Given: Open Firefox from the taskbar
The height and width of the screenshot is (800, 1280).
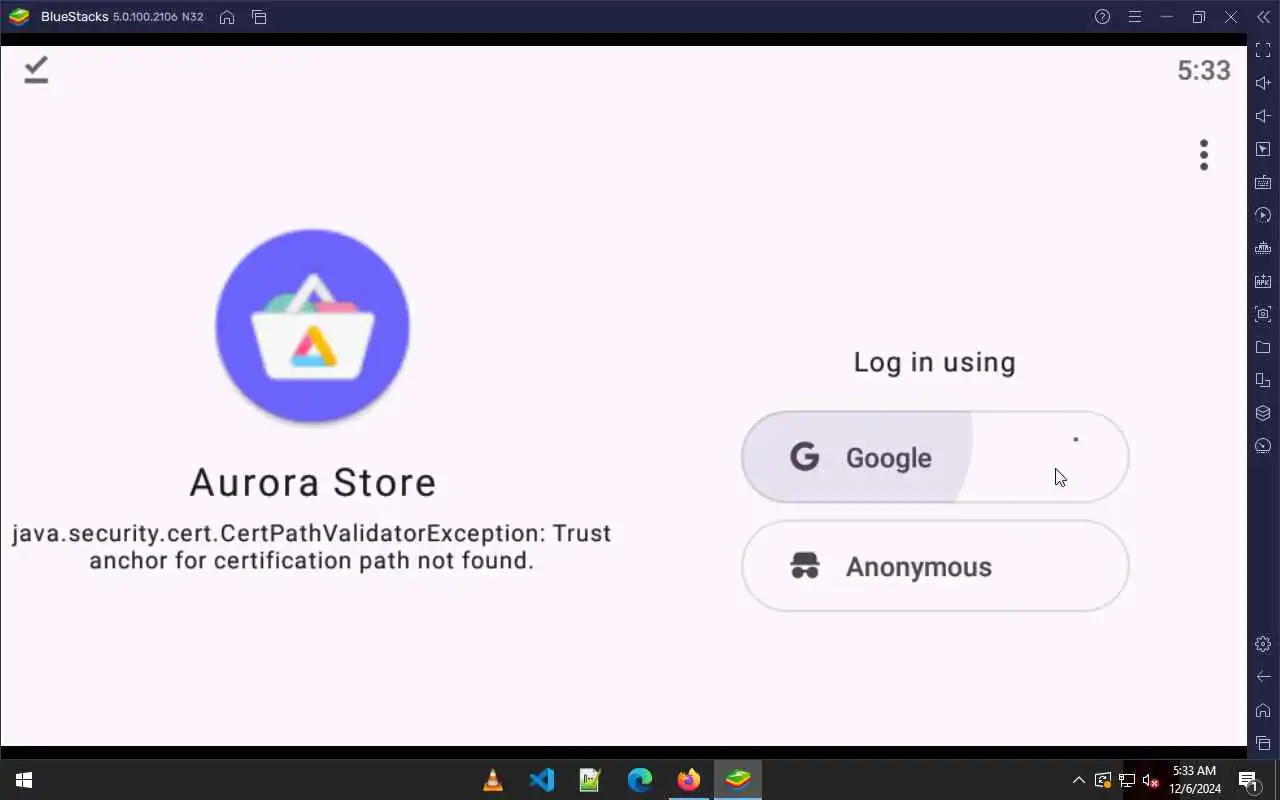Looking at the screenshot, I should [x=689, y=780].
